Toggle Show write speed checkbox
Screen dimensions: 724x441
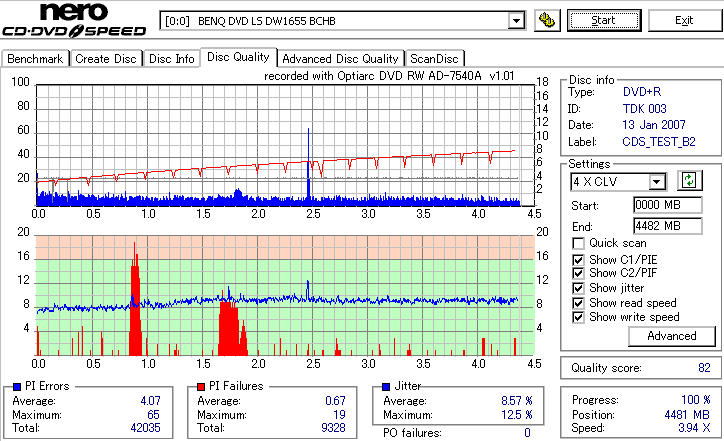pyautogui.click(x=578, y=317)
